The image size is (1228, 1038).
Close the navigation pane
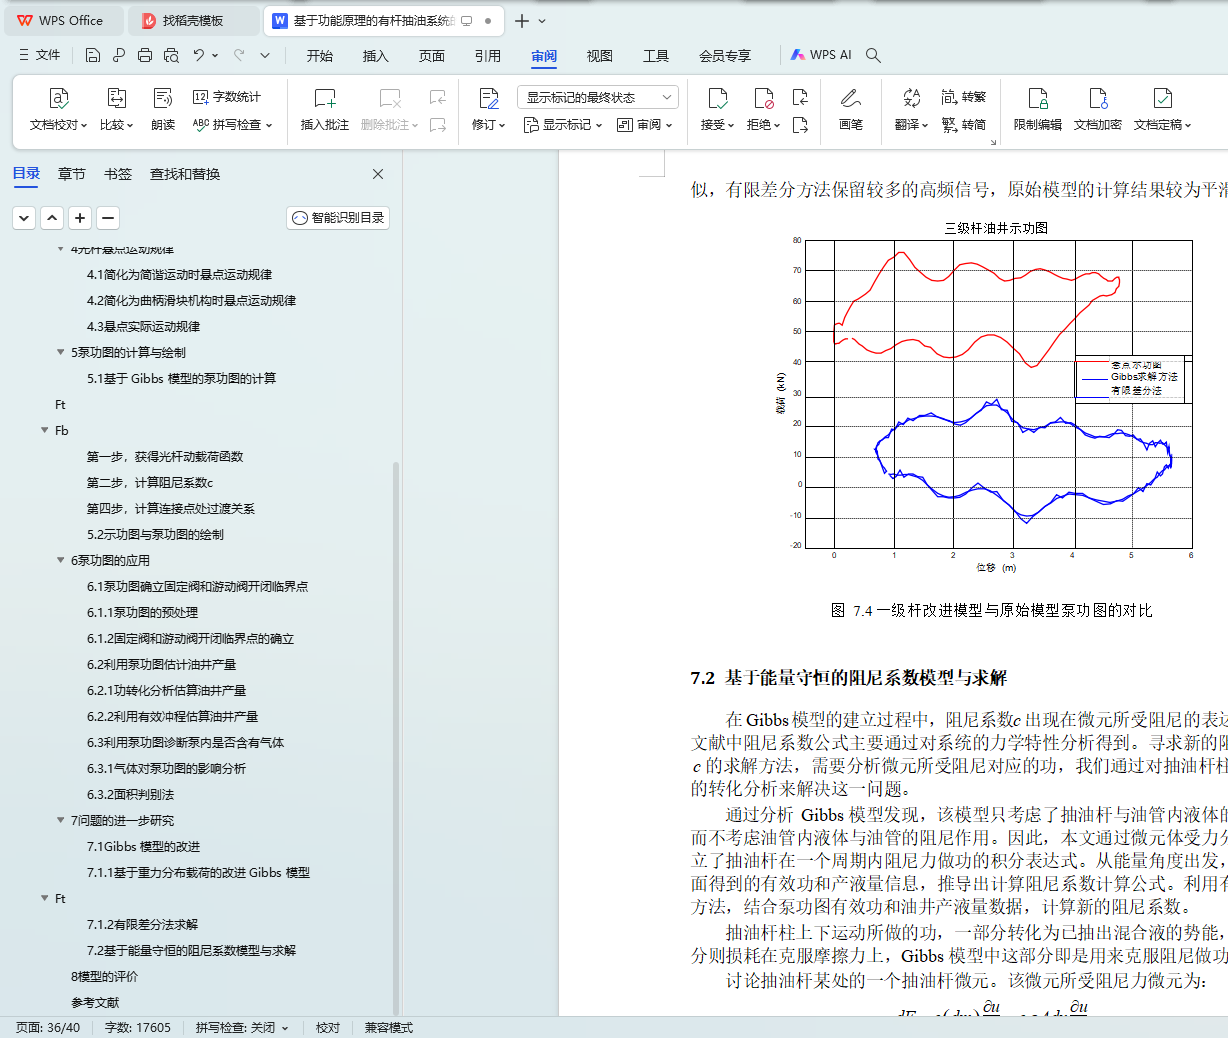pyautogui.click(x=378, y=174)
